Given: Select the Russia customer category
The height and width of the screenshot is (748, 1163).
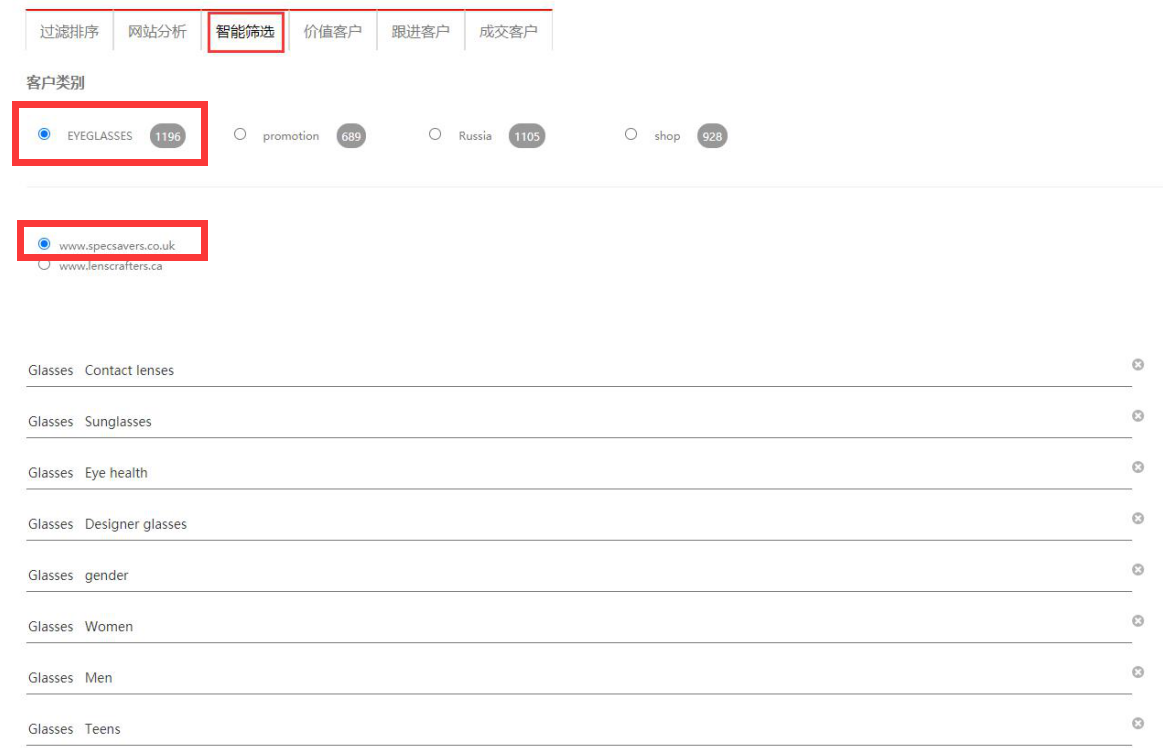Looking at the screenshot, I should pyautogui.click(x=435, y=134).
